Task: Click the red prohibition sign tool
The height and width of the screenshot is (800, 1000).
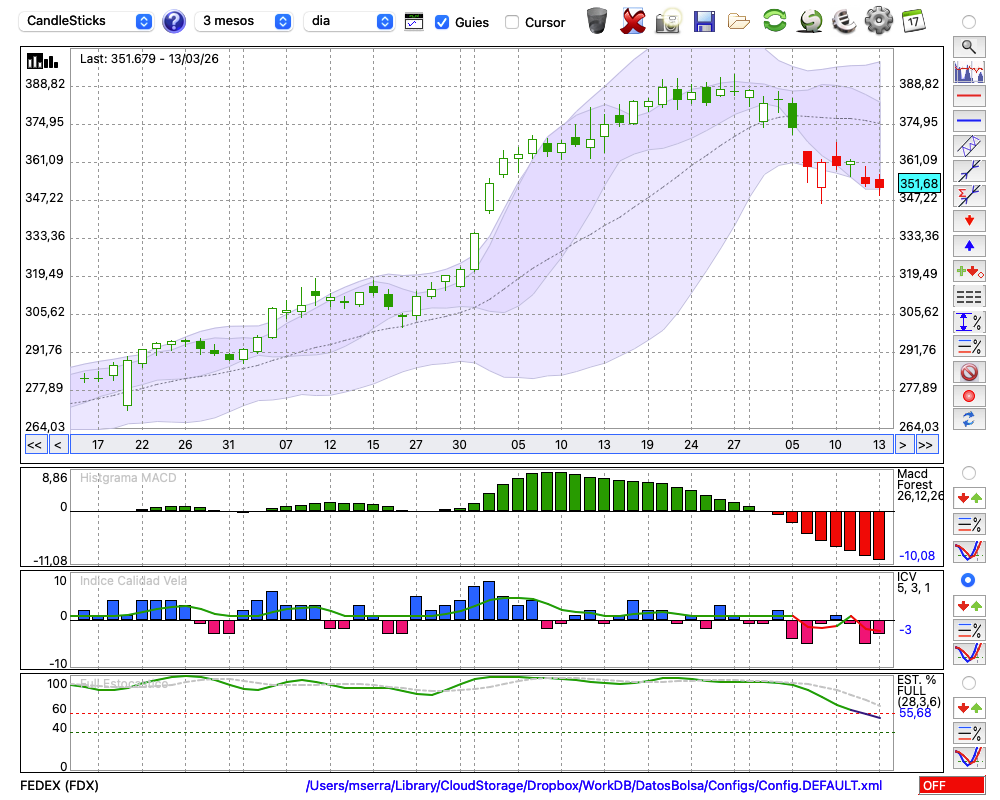Action: point(967,372)
